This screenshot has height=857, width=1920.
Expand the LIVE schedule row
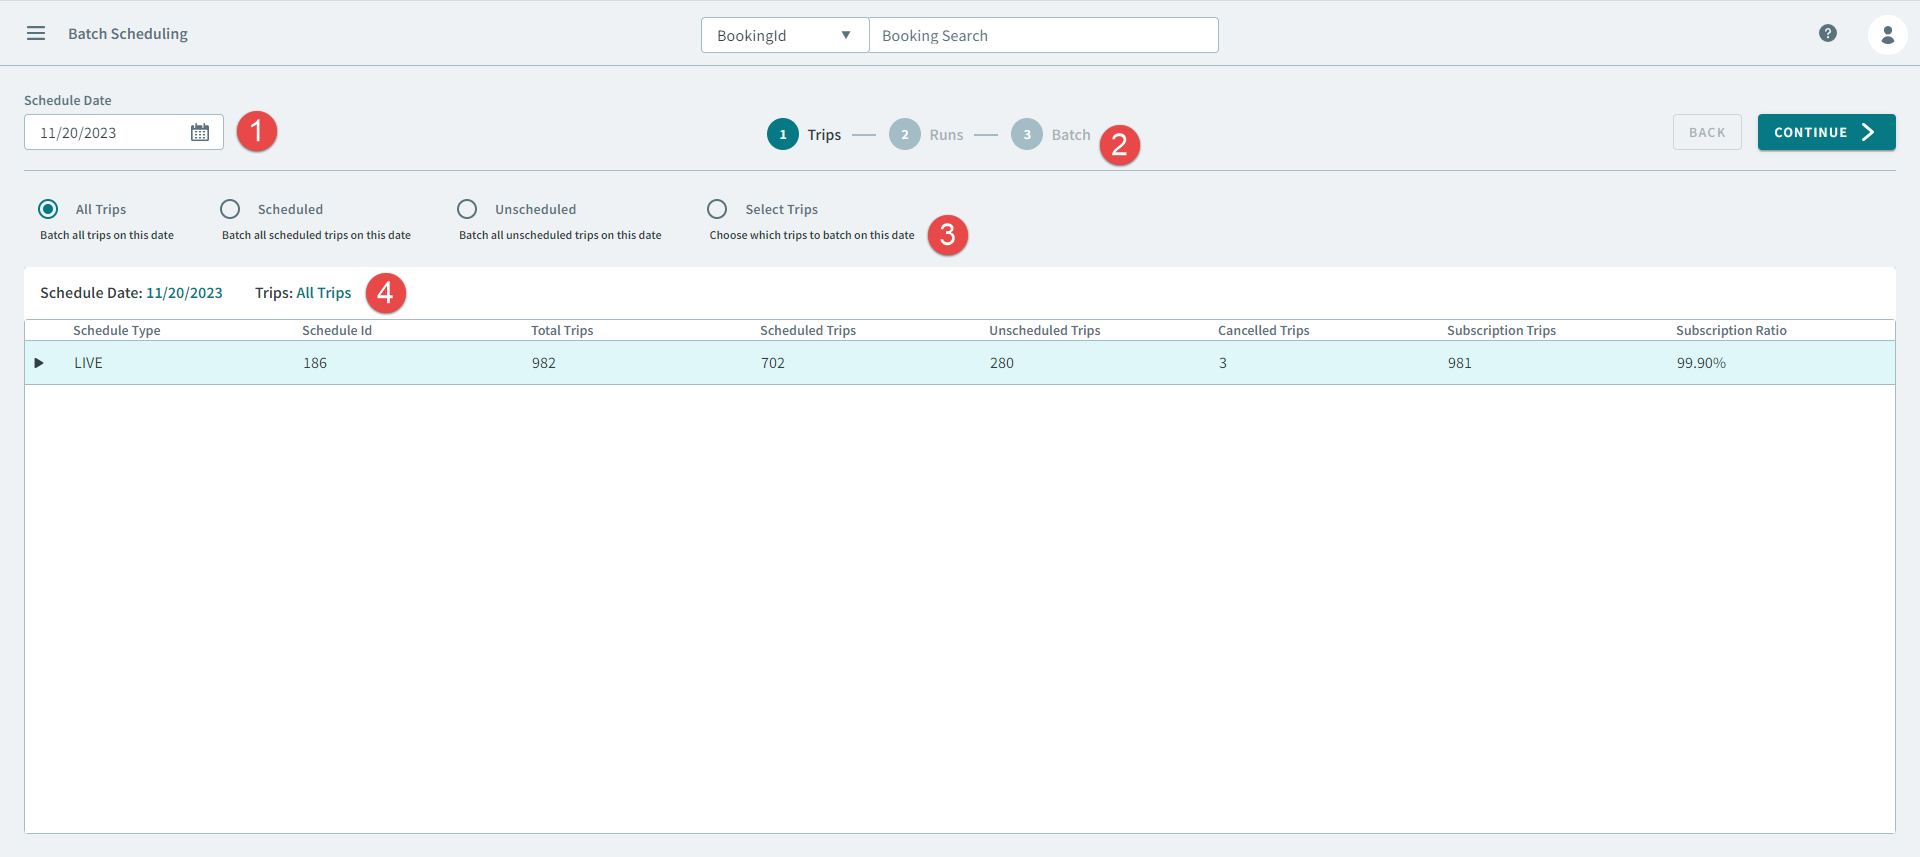[39, 363]
